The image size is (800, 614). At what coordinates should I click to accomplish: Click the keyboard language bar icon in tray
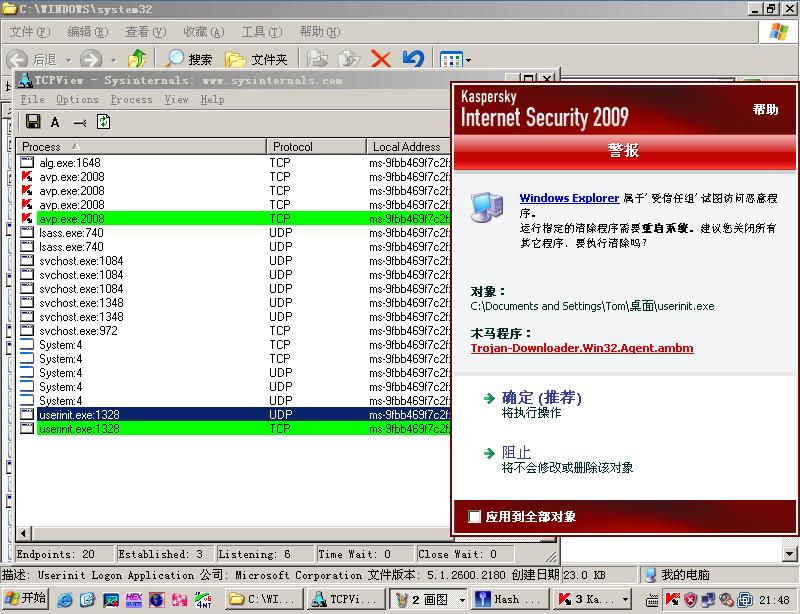pyautogui.click(x=652, y=601)
